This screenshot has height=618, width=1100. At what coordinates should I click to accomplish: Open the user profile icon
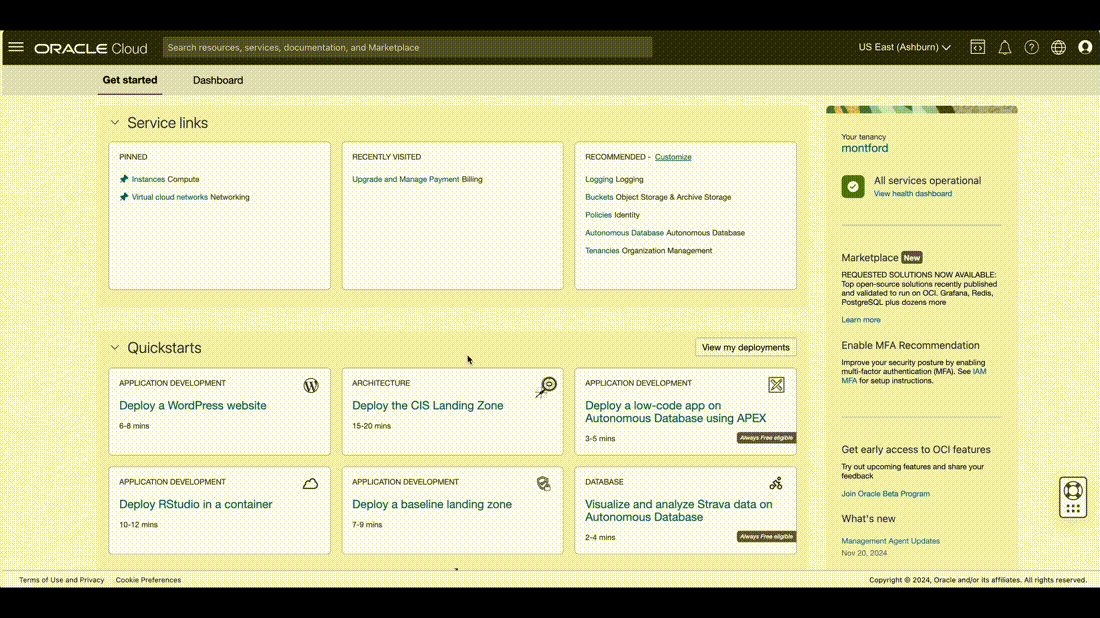click(1085, 47)
